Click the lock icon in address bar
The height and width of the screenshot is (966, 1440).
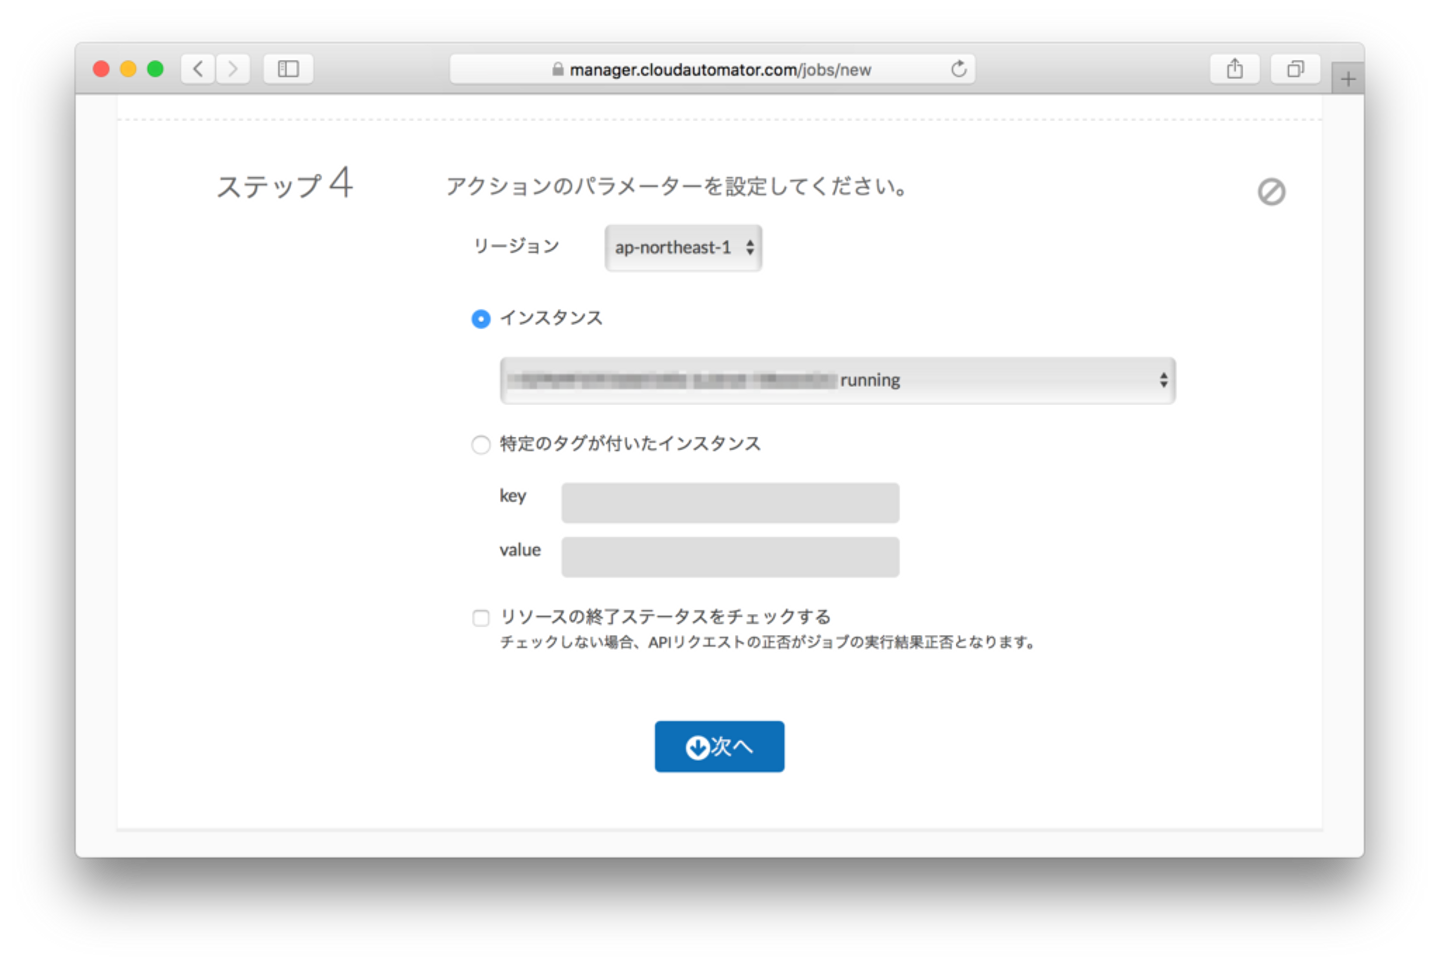[558, 69]
